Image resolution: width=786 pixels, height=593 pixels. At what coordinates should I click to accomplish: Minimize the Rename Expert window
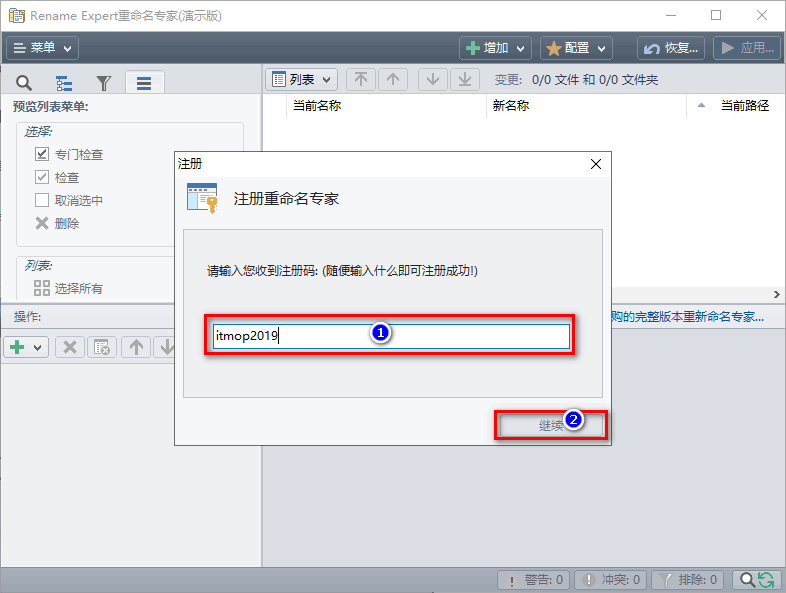(x=671, y=16)
